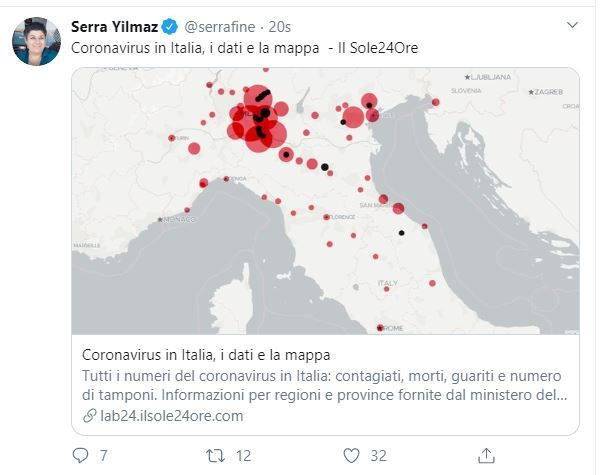The height and width of the screenshot is (475, 609).
Task: Click the reply count 7
Action: tap(104, 455)
